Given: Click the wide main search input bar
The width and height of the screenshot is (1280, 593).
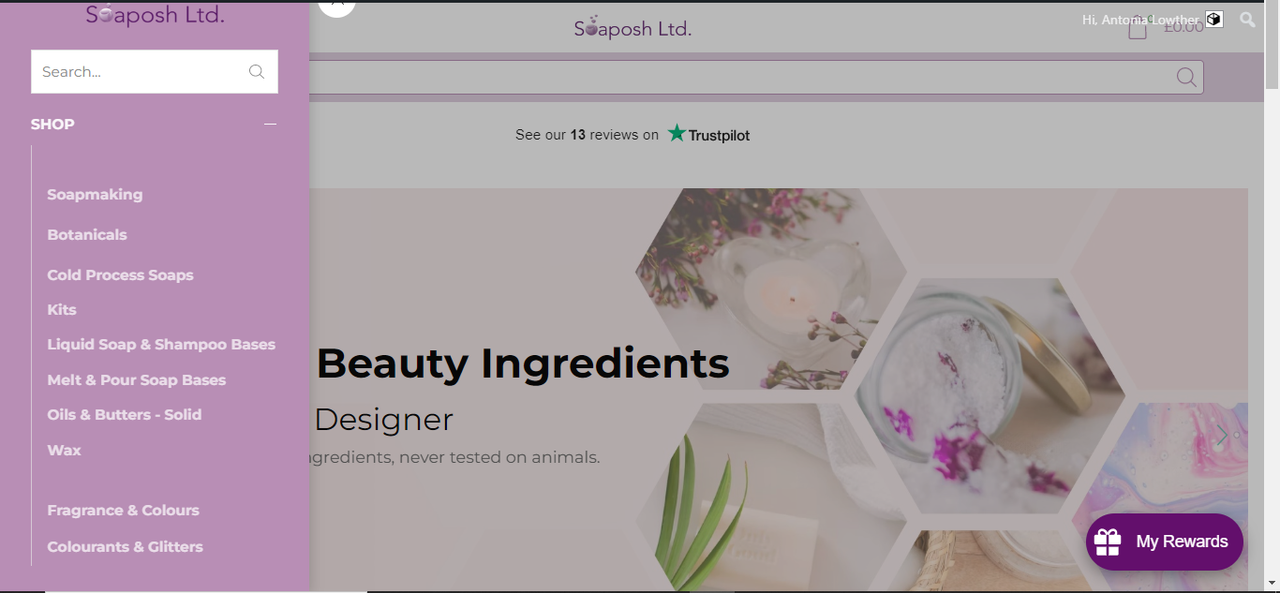Looking at the screenshot, I should click(x=756, y=77).
